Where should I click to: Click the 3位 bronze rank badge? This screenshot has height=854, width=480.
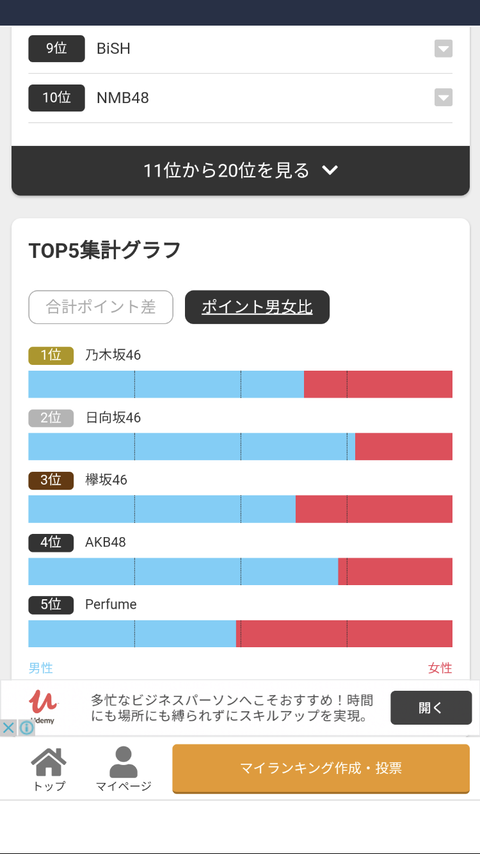(x=51, y=480)
